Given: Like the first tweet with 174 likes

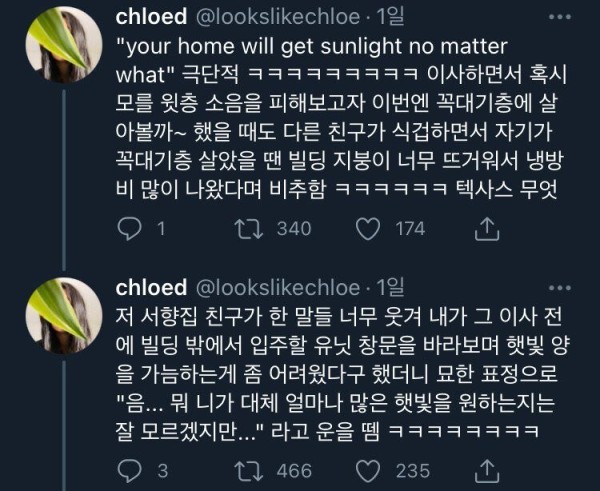Looking at the screenshot, I should pyautogui.click(x=368, y=229).
